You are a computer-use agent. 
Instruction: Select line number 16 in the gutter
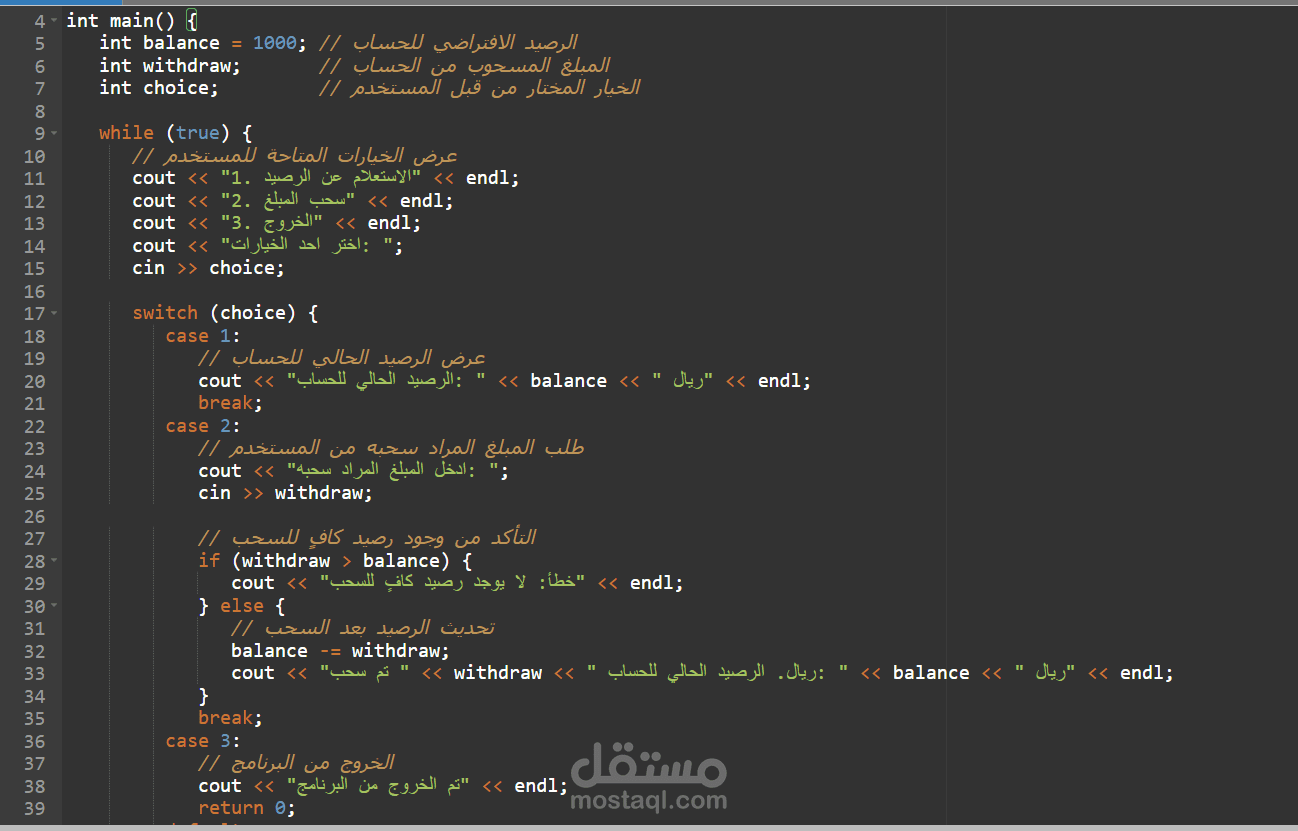[x=34, y=291]
